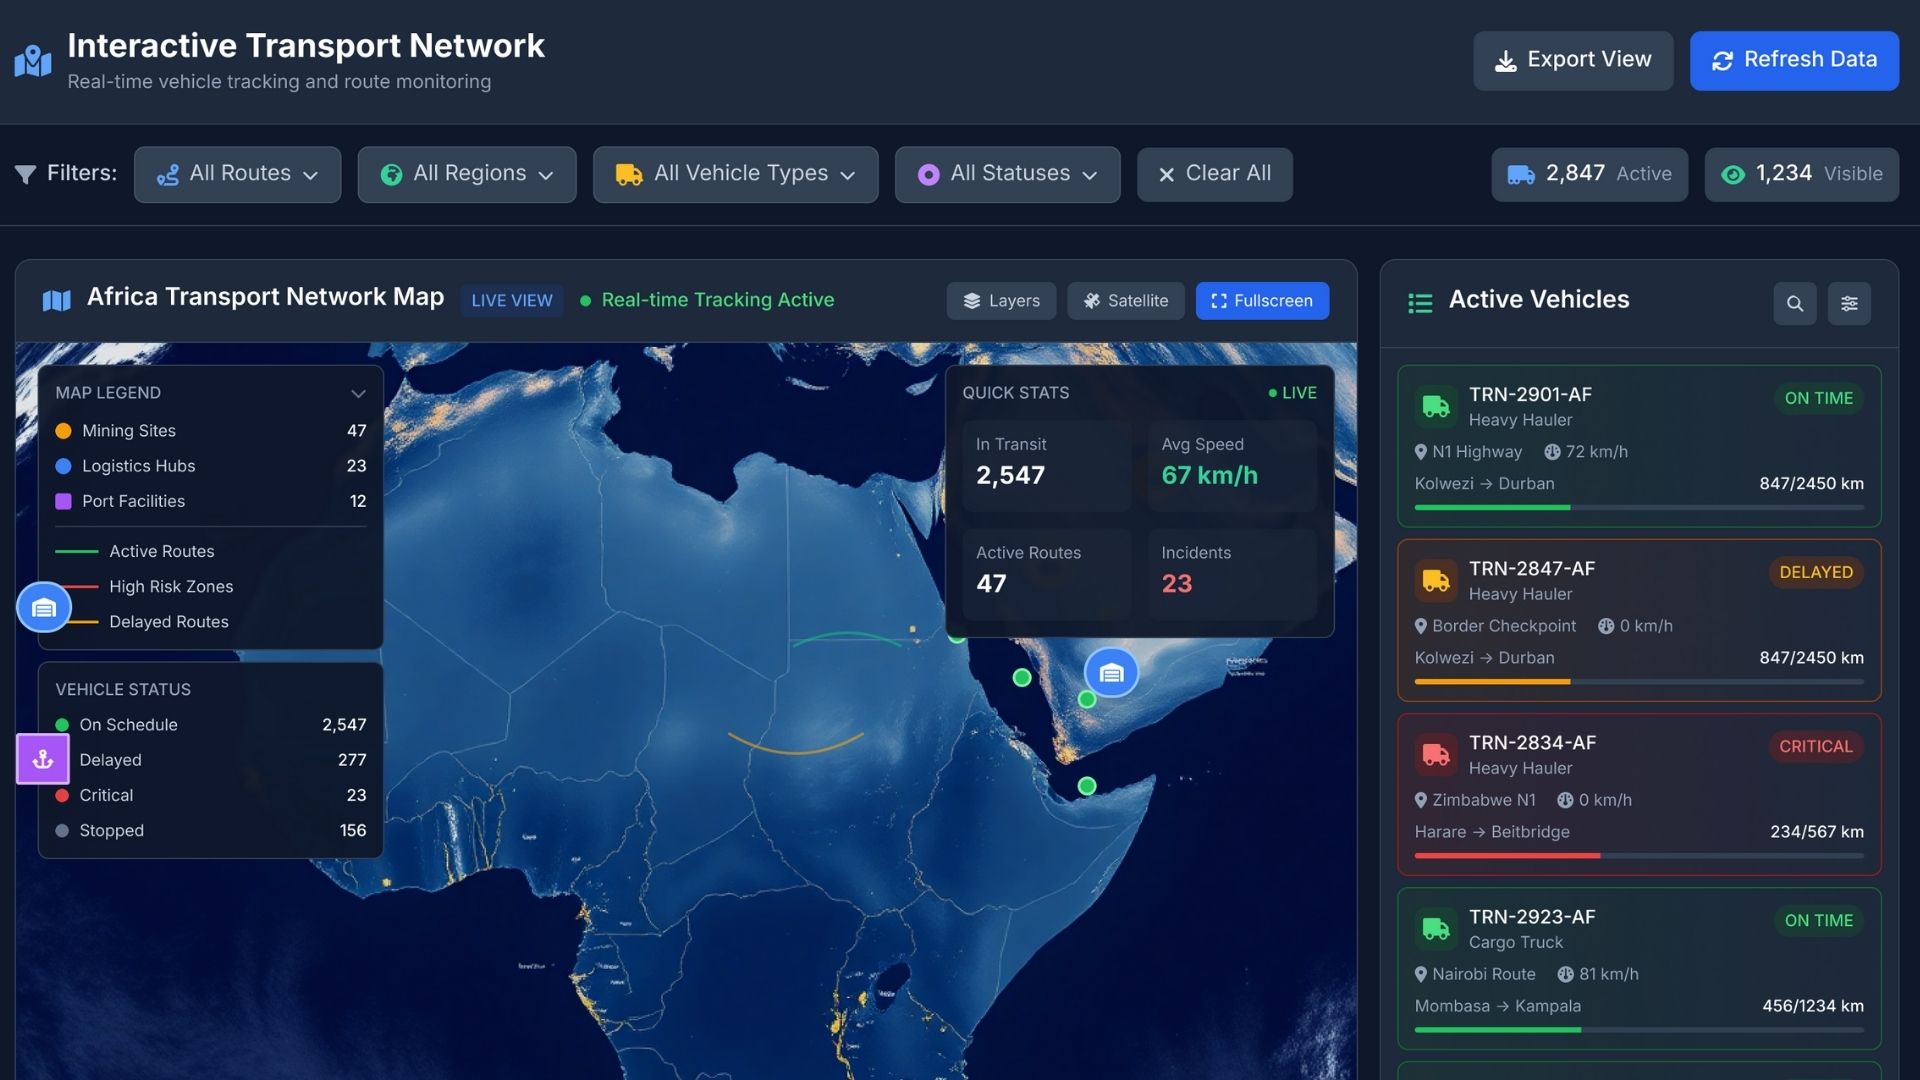The width and height of the screenshot is (1920, 1080).
Task: Click the search icon in Active Vehicles
Action: click(1795, 303)
